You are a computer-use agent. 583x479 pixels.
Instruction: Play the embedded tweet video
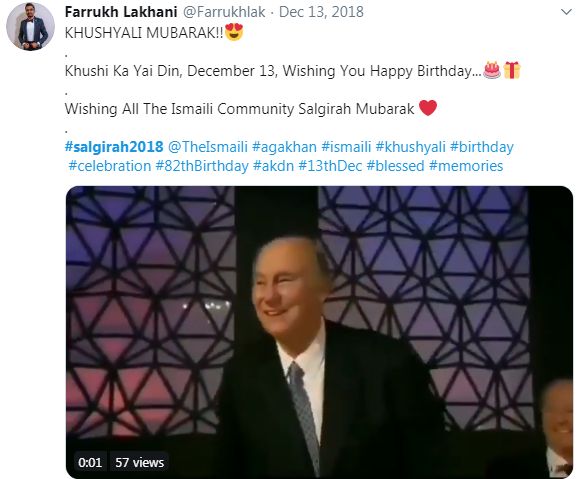pos(319,332)
